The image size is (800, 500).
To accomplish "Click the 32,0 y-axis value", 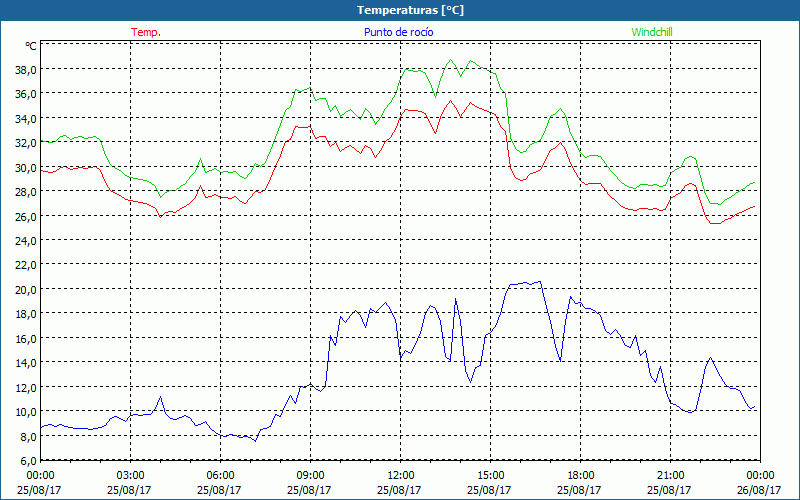I will 26,143.
